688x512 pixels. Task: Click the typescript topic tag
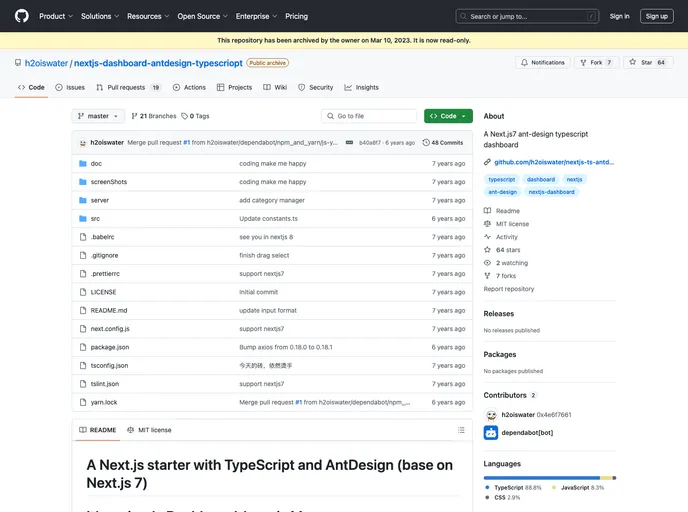(502, 179)
